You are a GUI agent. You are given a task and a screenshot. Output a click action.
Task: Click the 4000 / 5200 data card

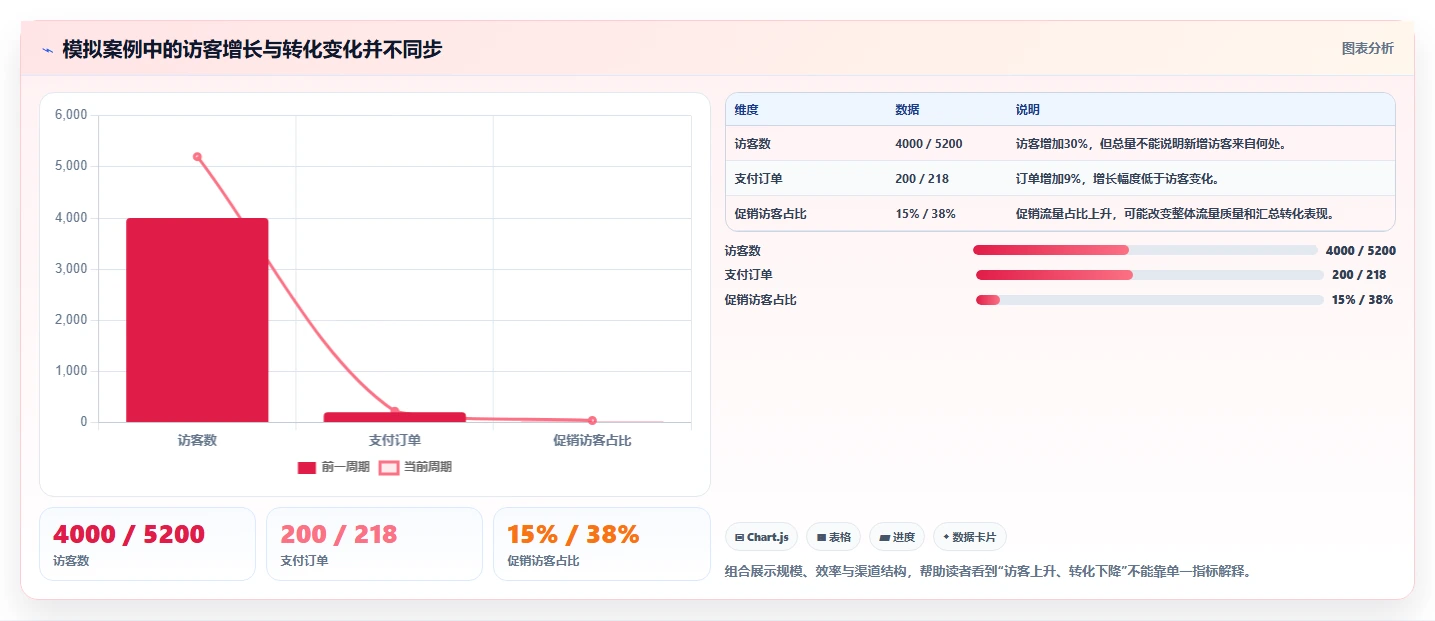coord(147,544)
